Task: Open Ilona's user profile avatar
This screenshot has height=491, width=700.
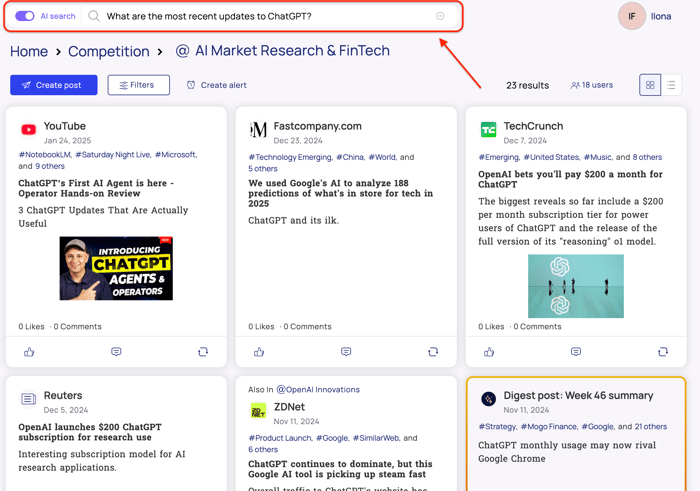Action: (631, 16)
